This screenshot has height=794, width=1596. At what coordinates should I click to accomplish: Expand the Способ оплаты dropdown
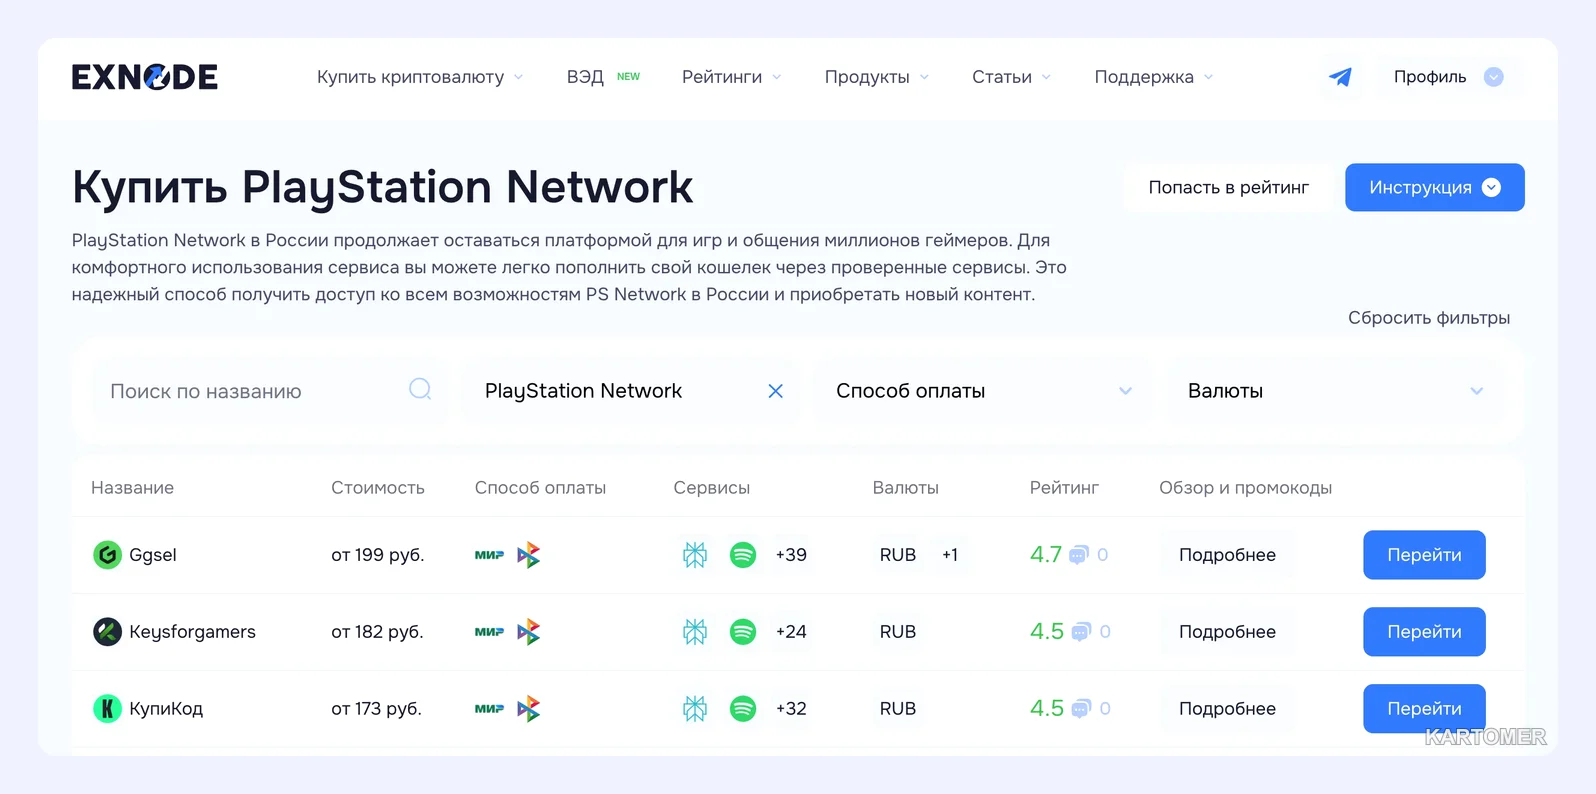[983, 391]
